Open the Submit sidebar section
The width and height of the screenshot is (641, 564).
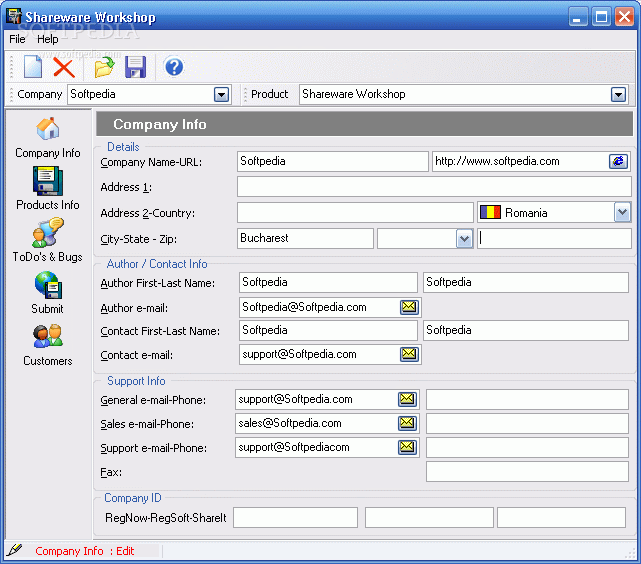point(47,293)
